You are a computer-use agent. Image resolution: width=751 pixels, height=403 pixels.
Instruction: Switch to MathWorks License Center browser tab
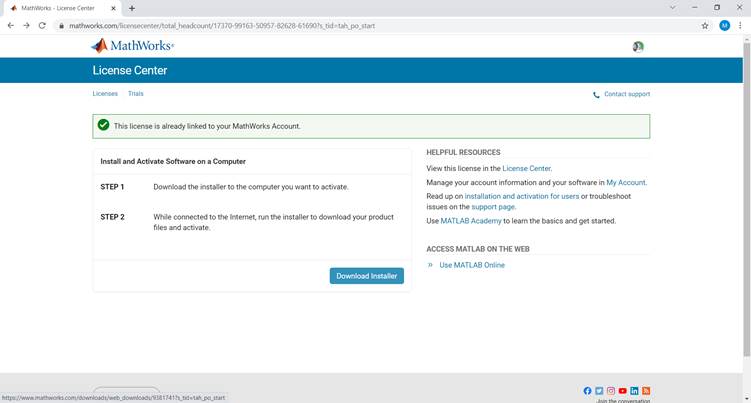pos(61,8)
